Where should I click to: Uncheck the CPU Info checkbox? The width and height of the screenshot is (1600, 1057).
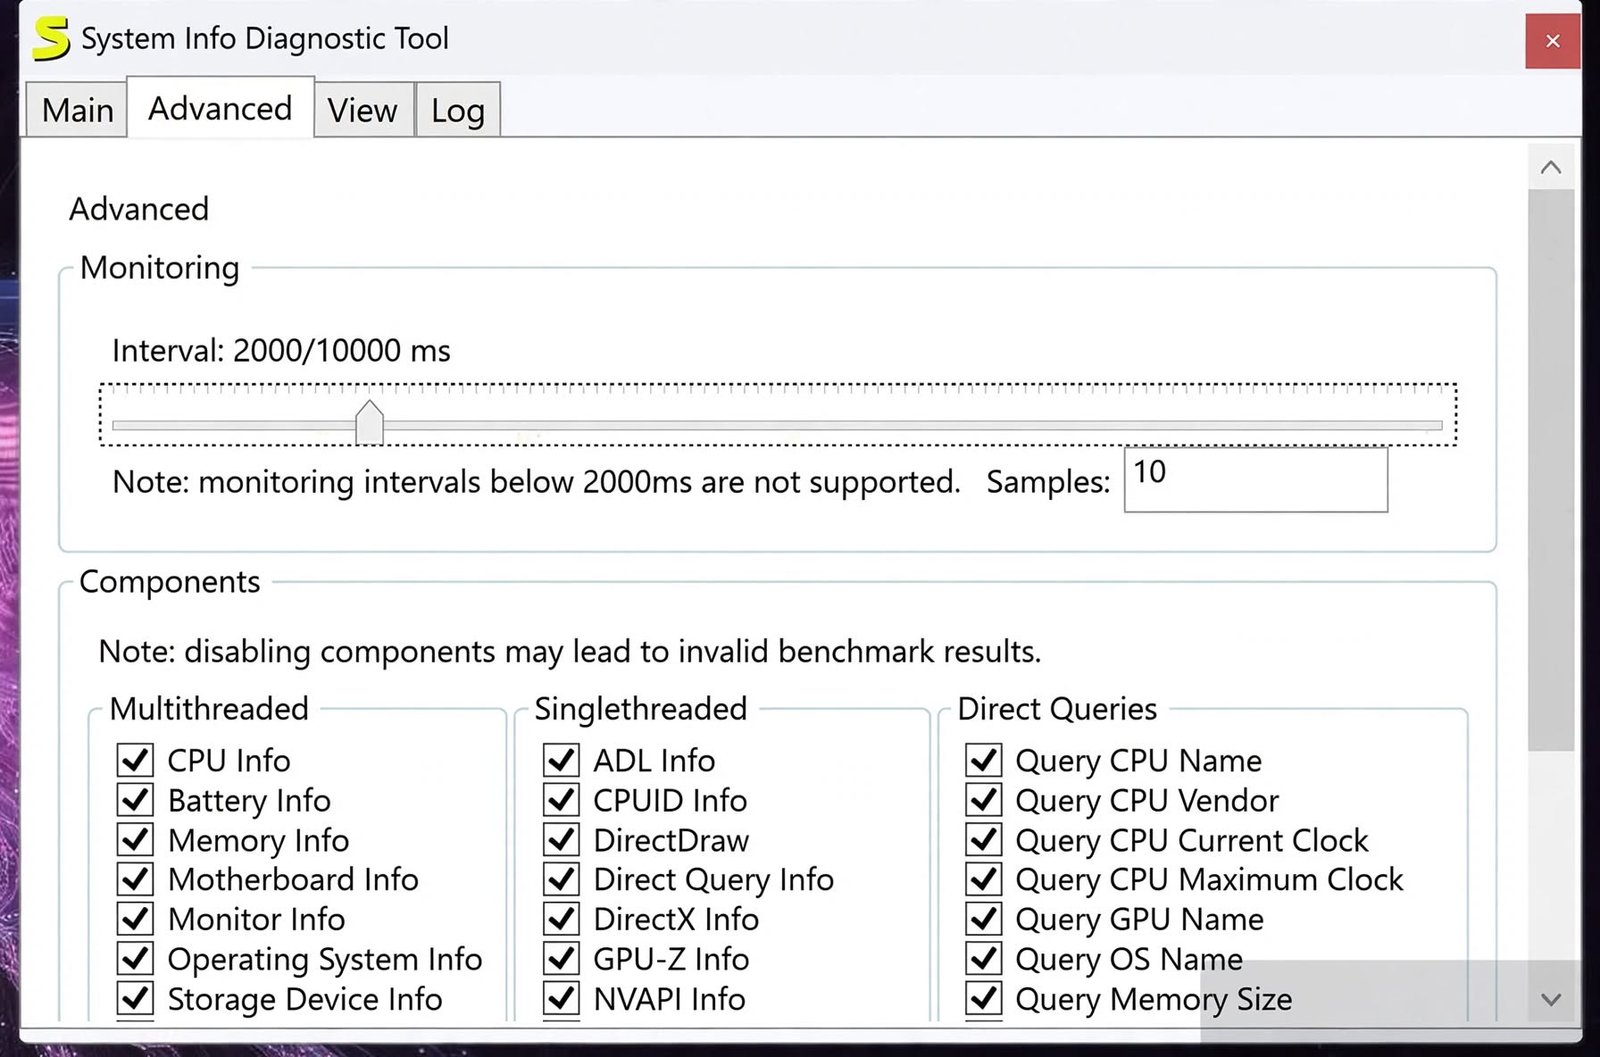pyautogui.click(x=135, y=760)
